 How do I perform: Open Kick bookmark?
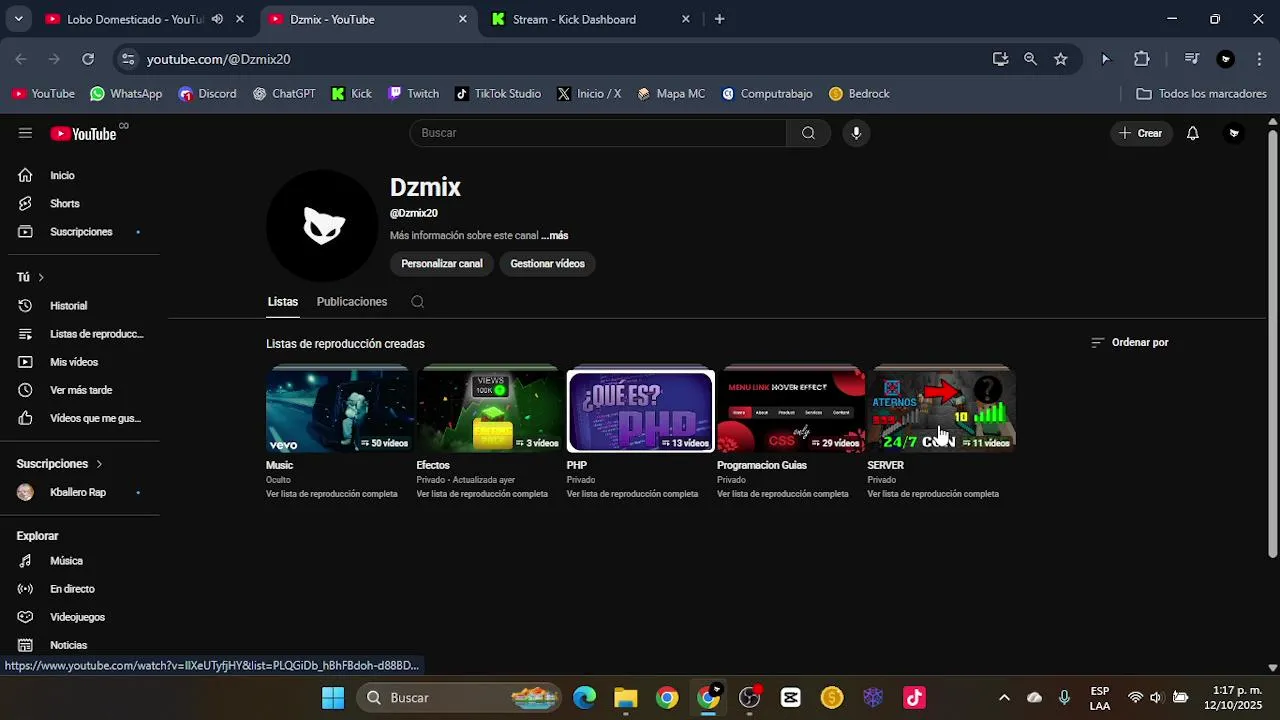point(352,94)
